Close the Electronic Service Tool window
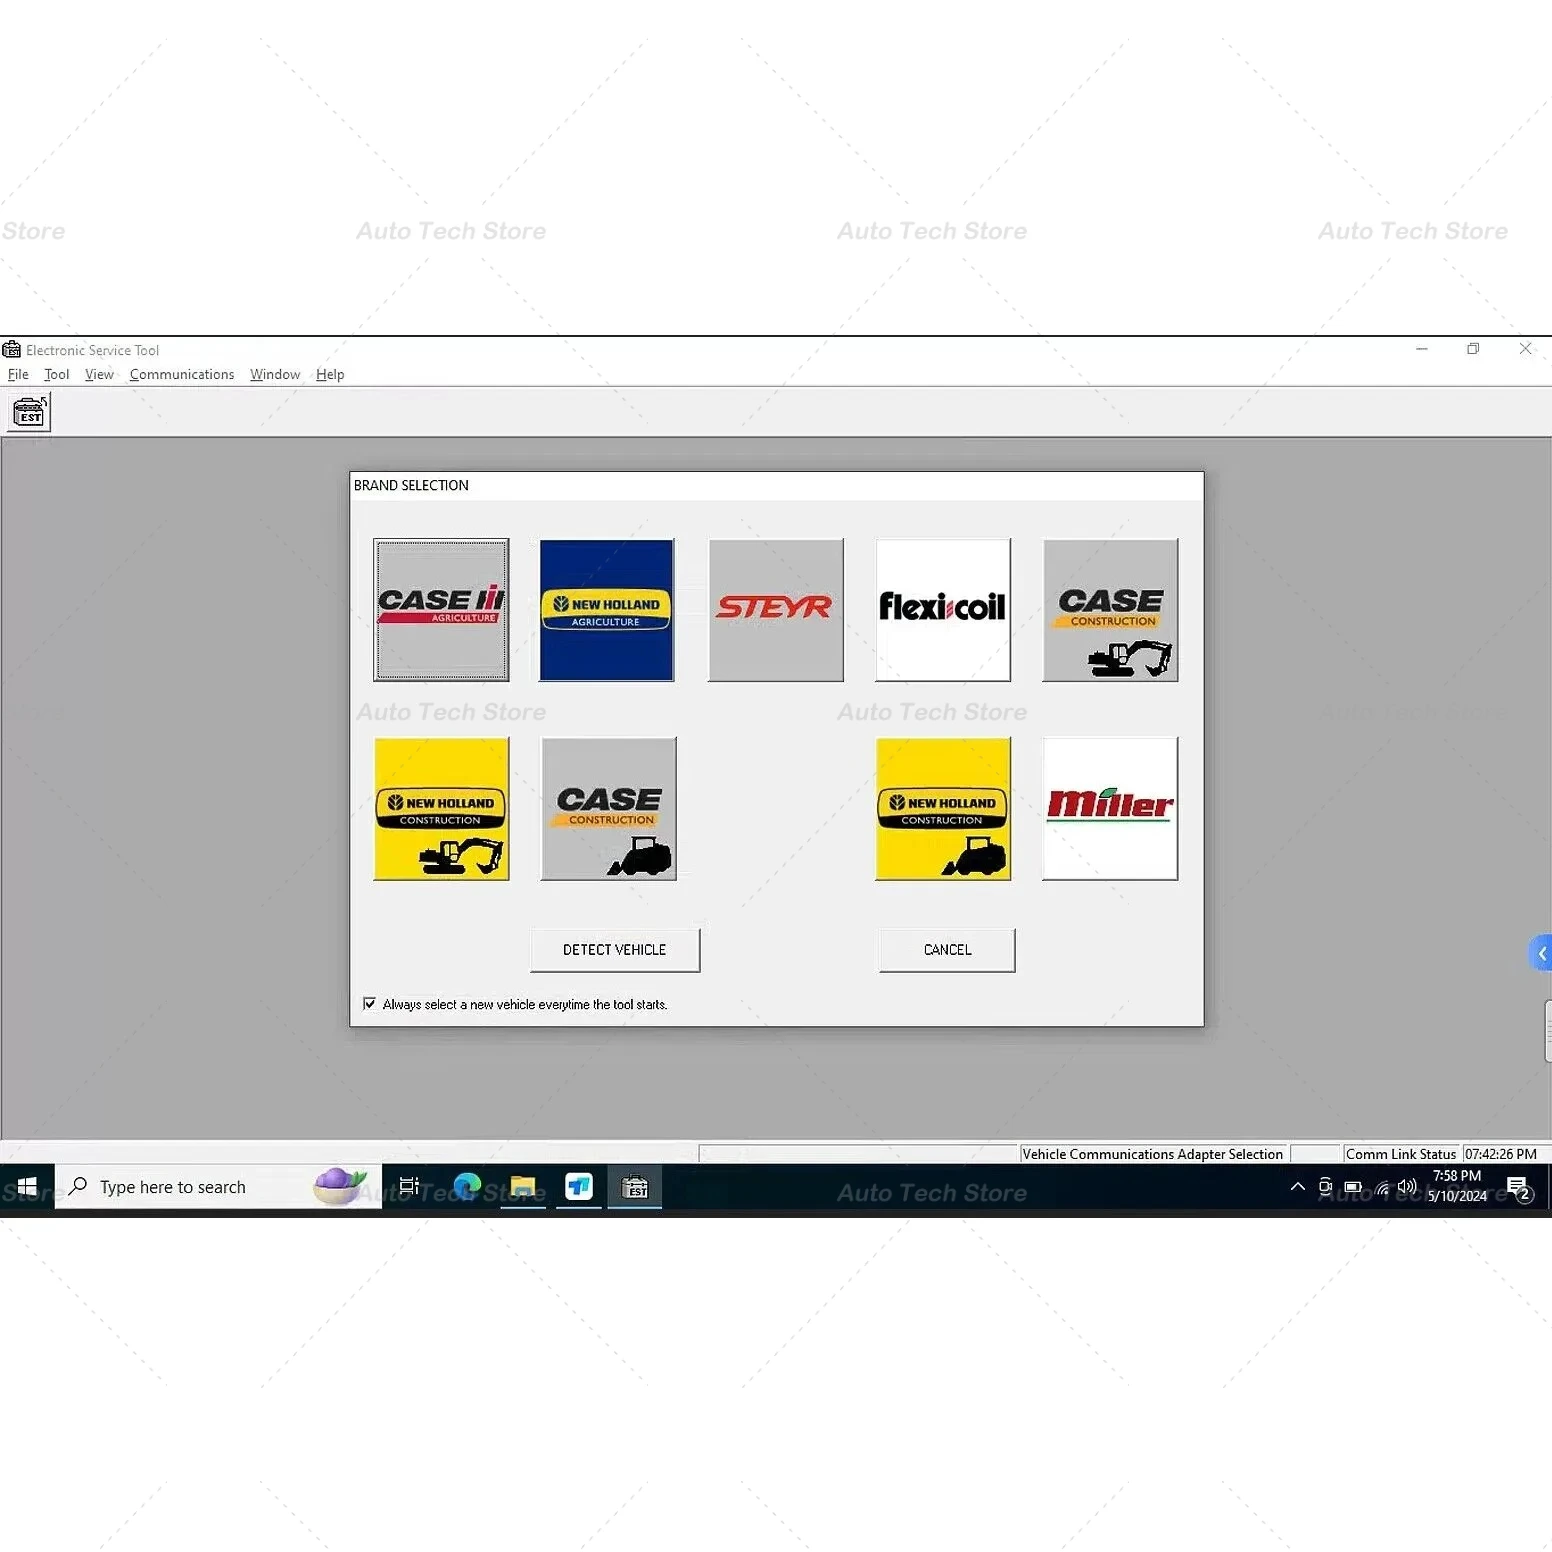This screenshot has height=1552, width=1552. tap(1525, 349)
